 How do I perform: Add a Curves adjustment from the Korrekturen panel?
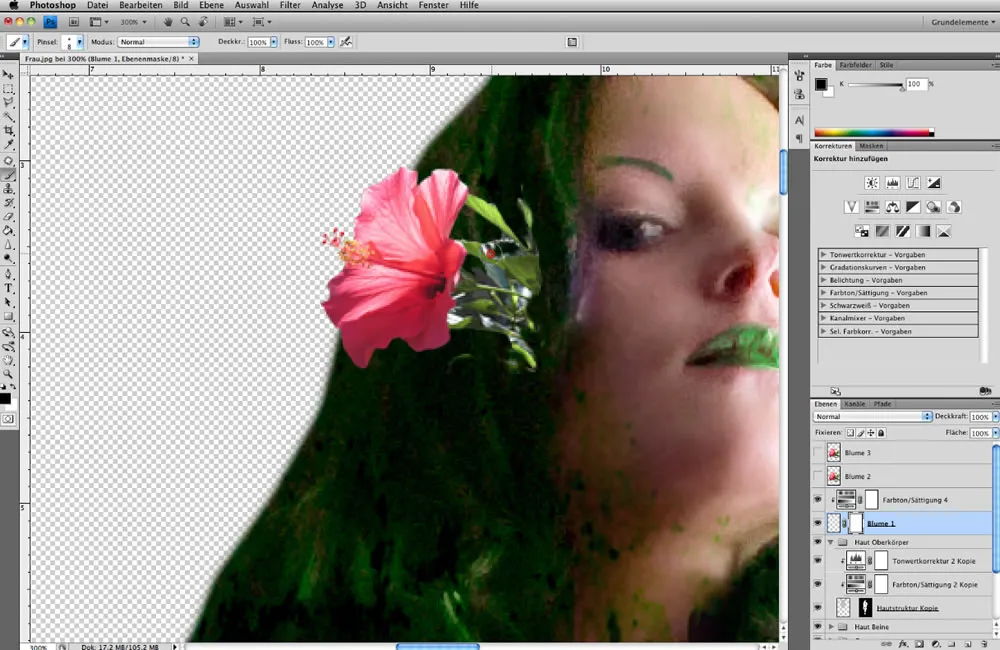[x=913, y=183]
